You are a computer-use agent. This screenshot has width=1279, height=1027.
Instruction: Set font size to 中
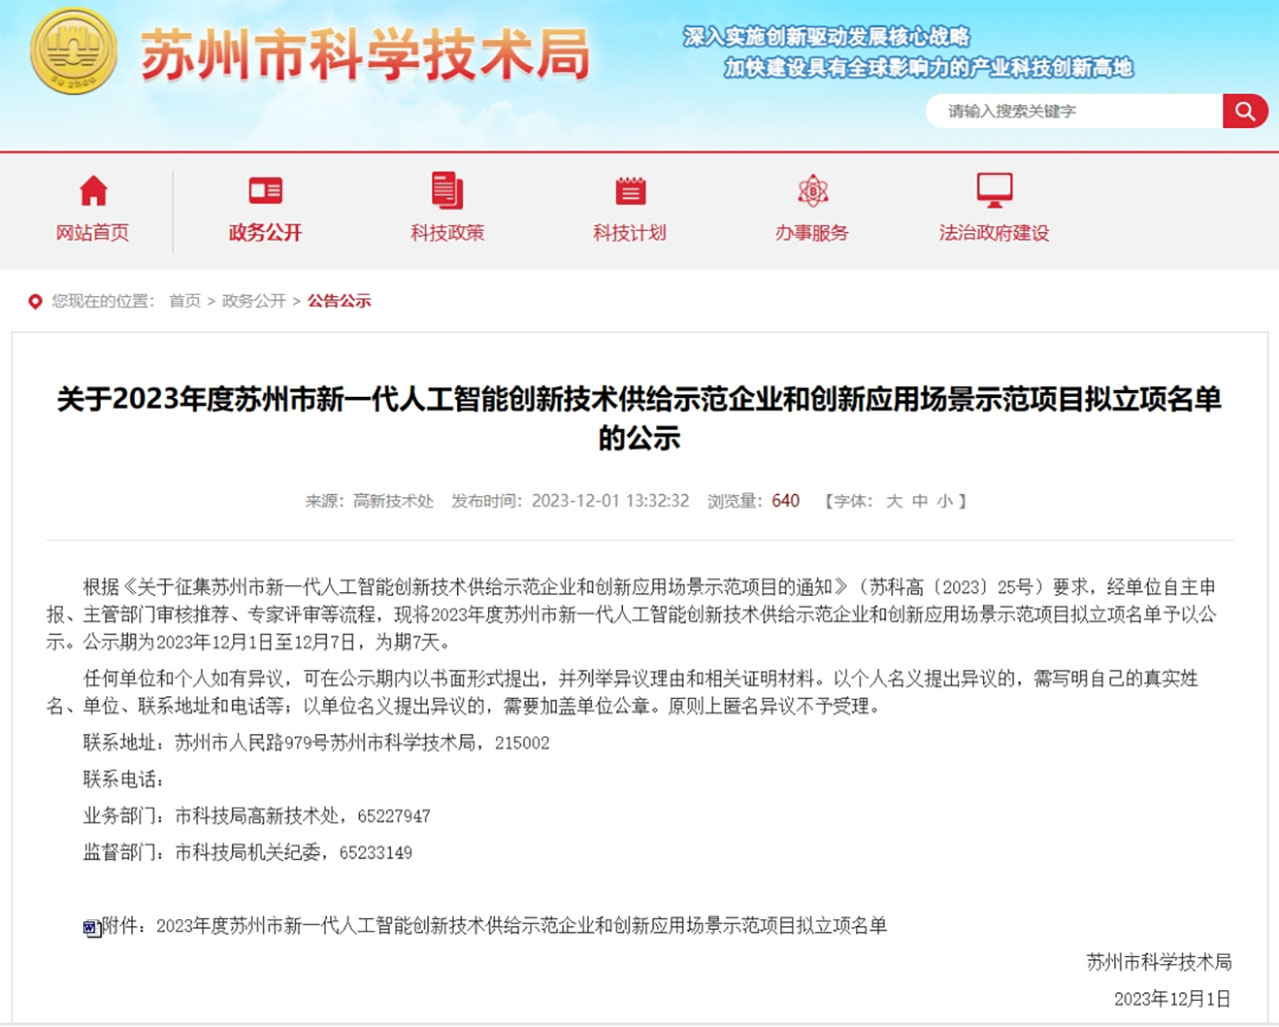pyautogui.click(x=920, y=501)
